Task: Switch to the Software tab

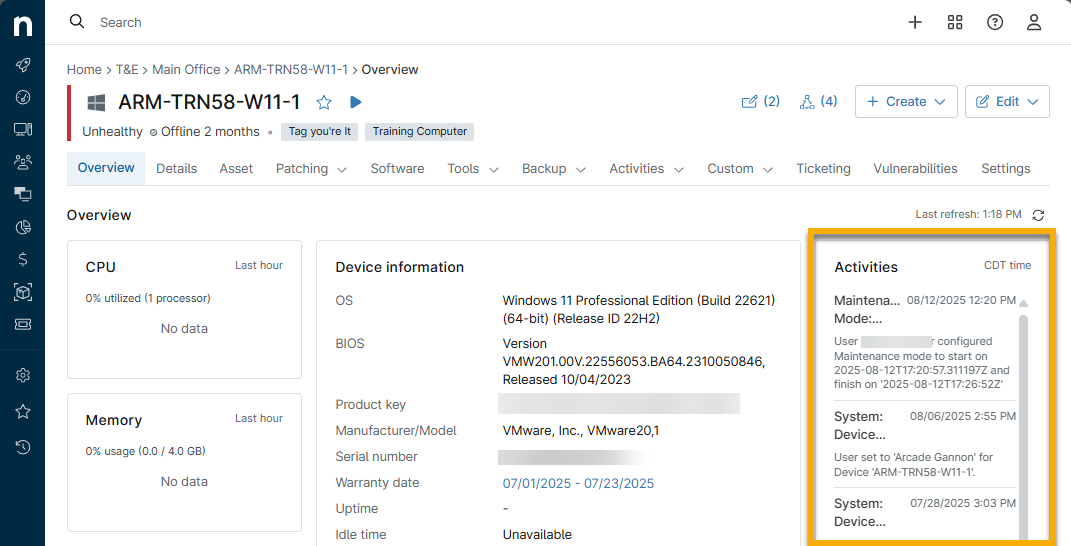Action: 397,169
